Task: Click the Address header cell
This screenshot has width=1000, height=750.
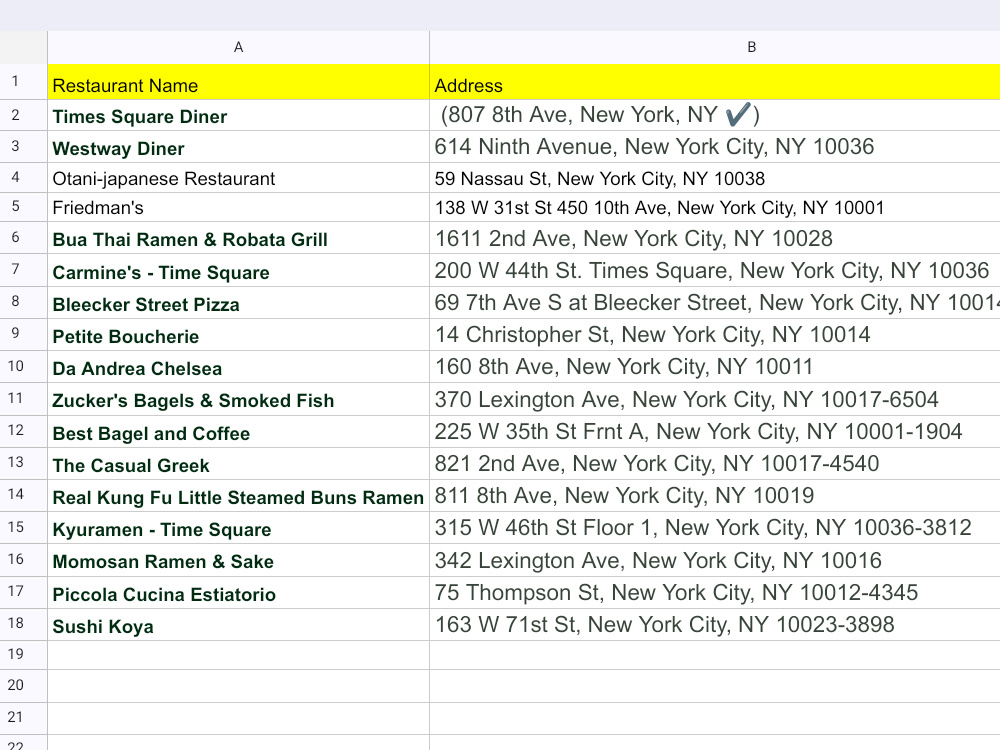Action: pos(715,82)
